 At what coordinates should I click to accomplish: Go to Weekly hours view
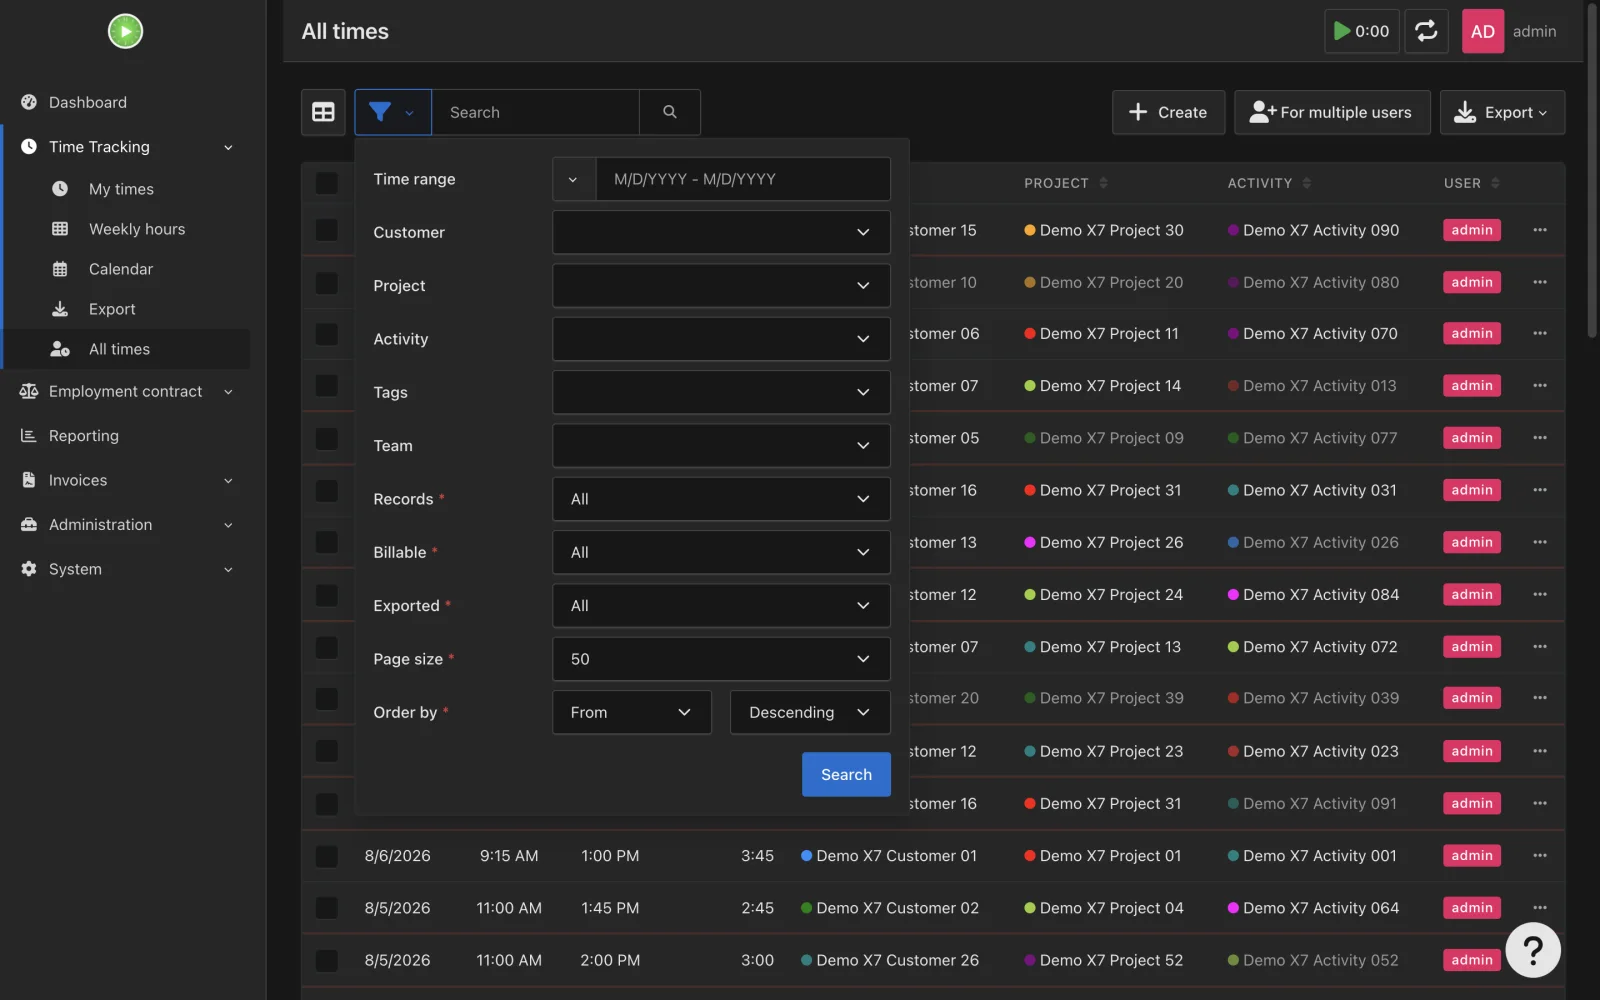[x=137, y=229]
